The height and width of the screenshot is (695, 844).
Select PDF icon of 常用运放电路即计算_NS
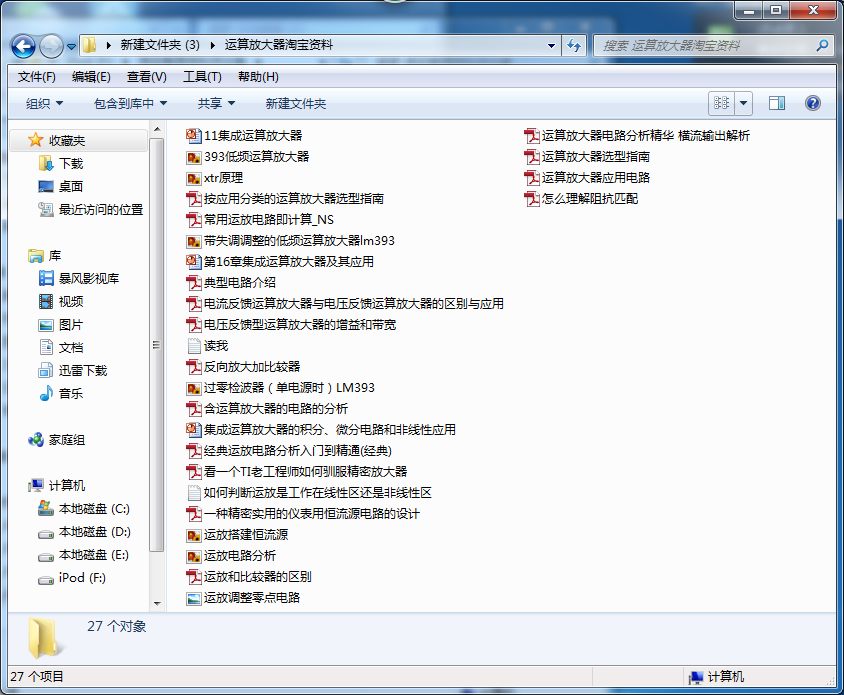[x=193, y=220]
